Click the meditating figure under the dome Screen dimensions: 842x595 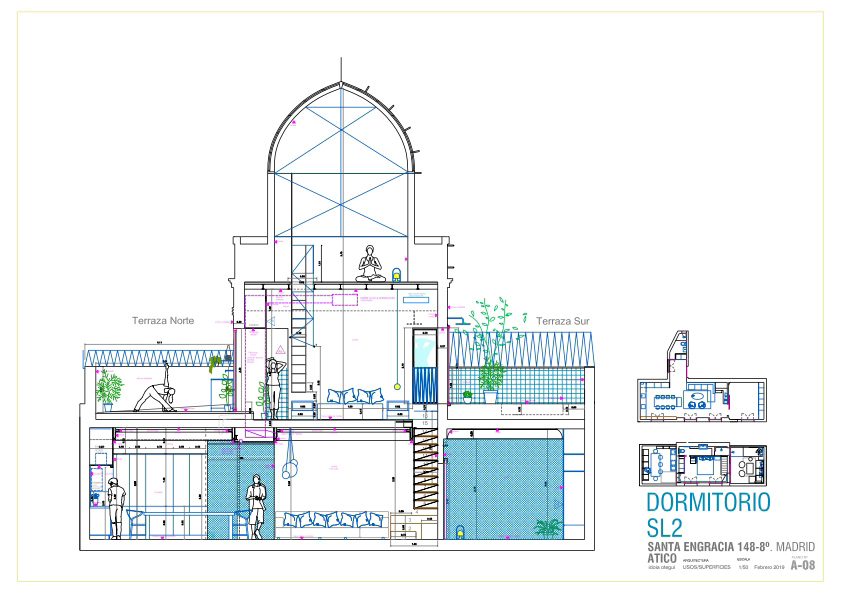click(371, 264)
